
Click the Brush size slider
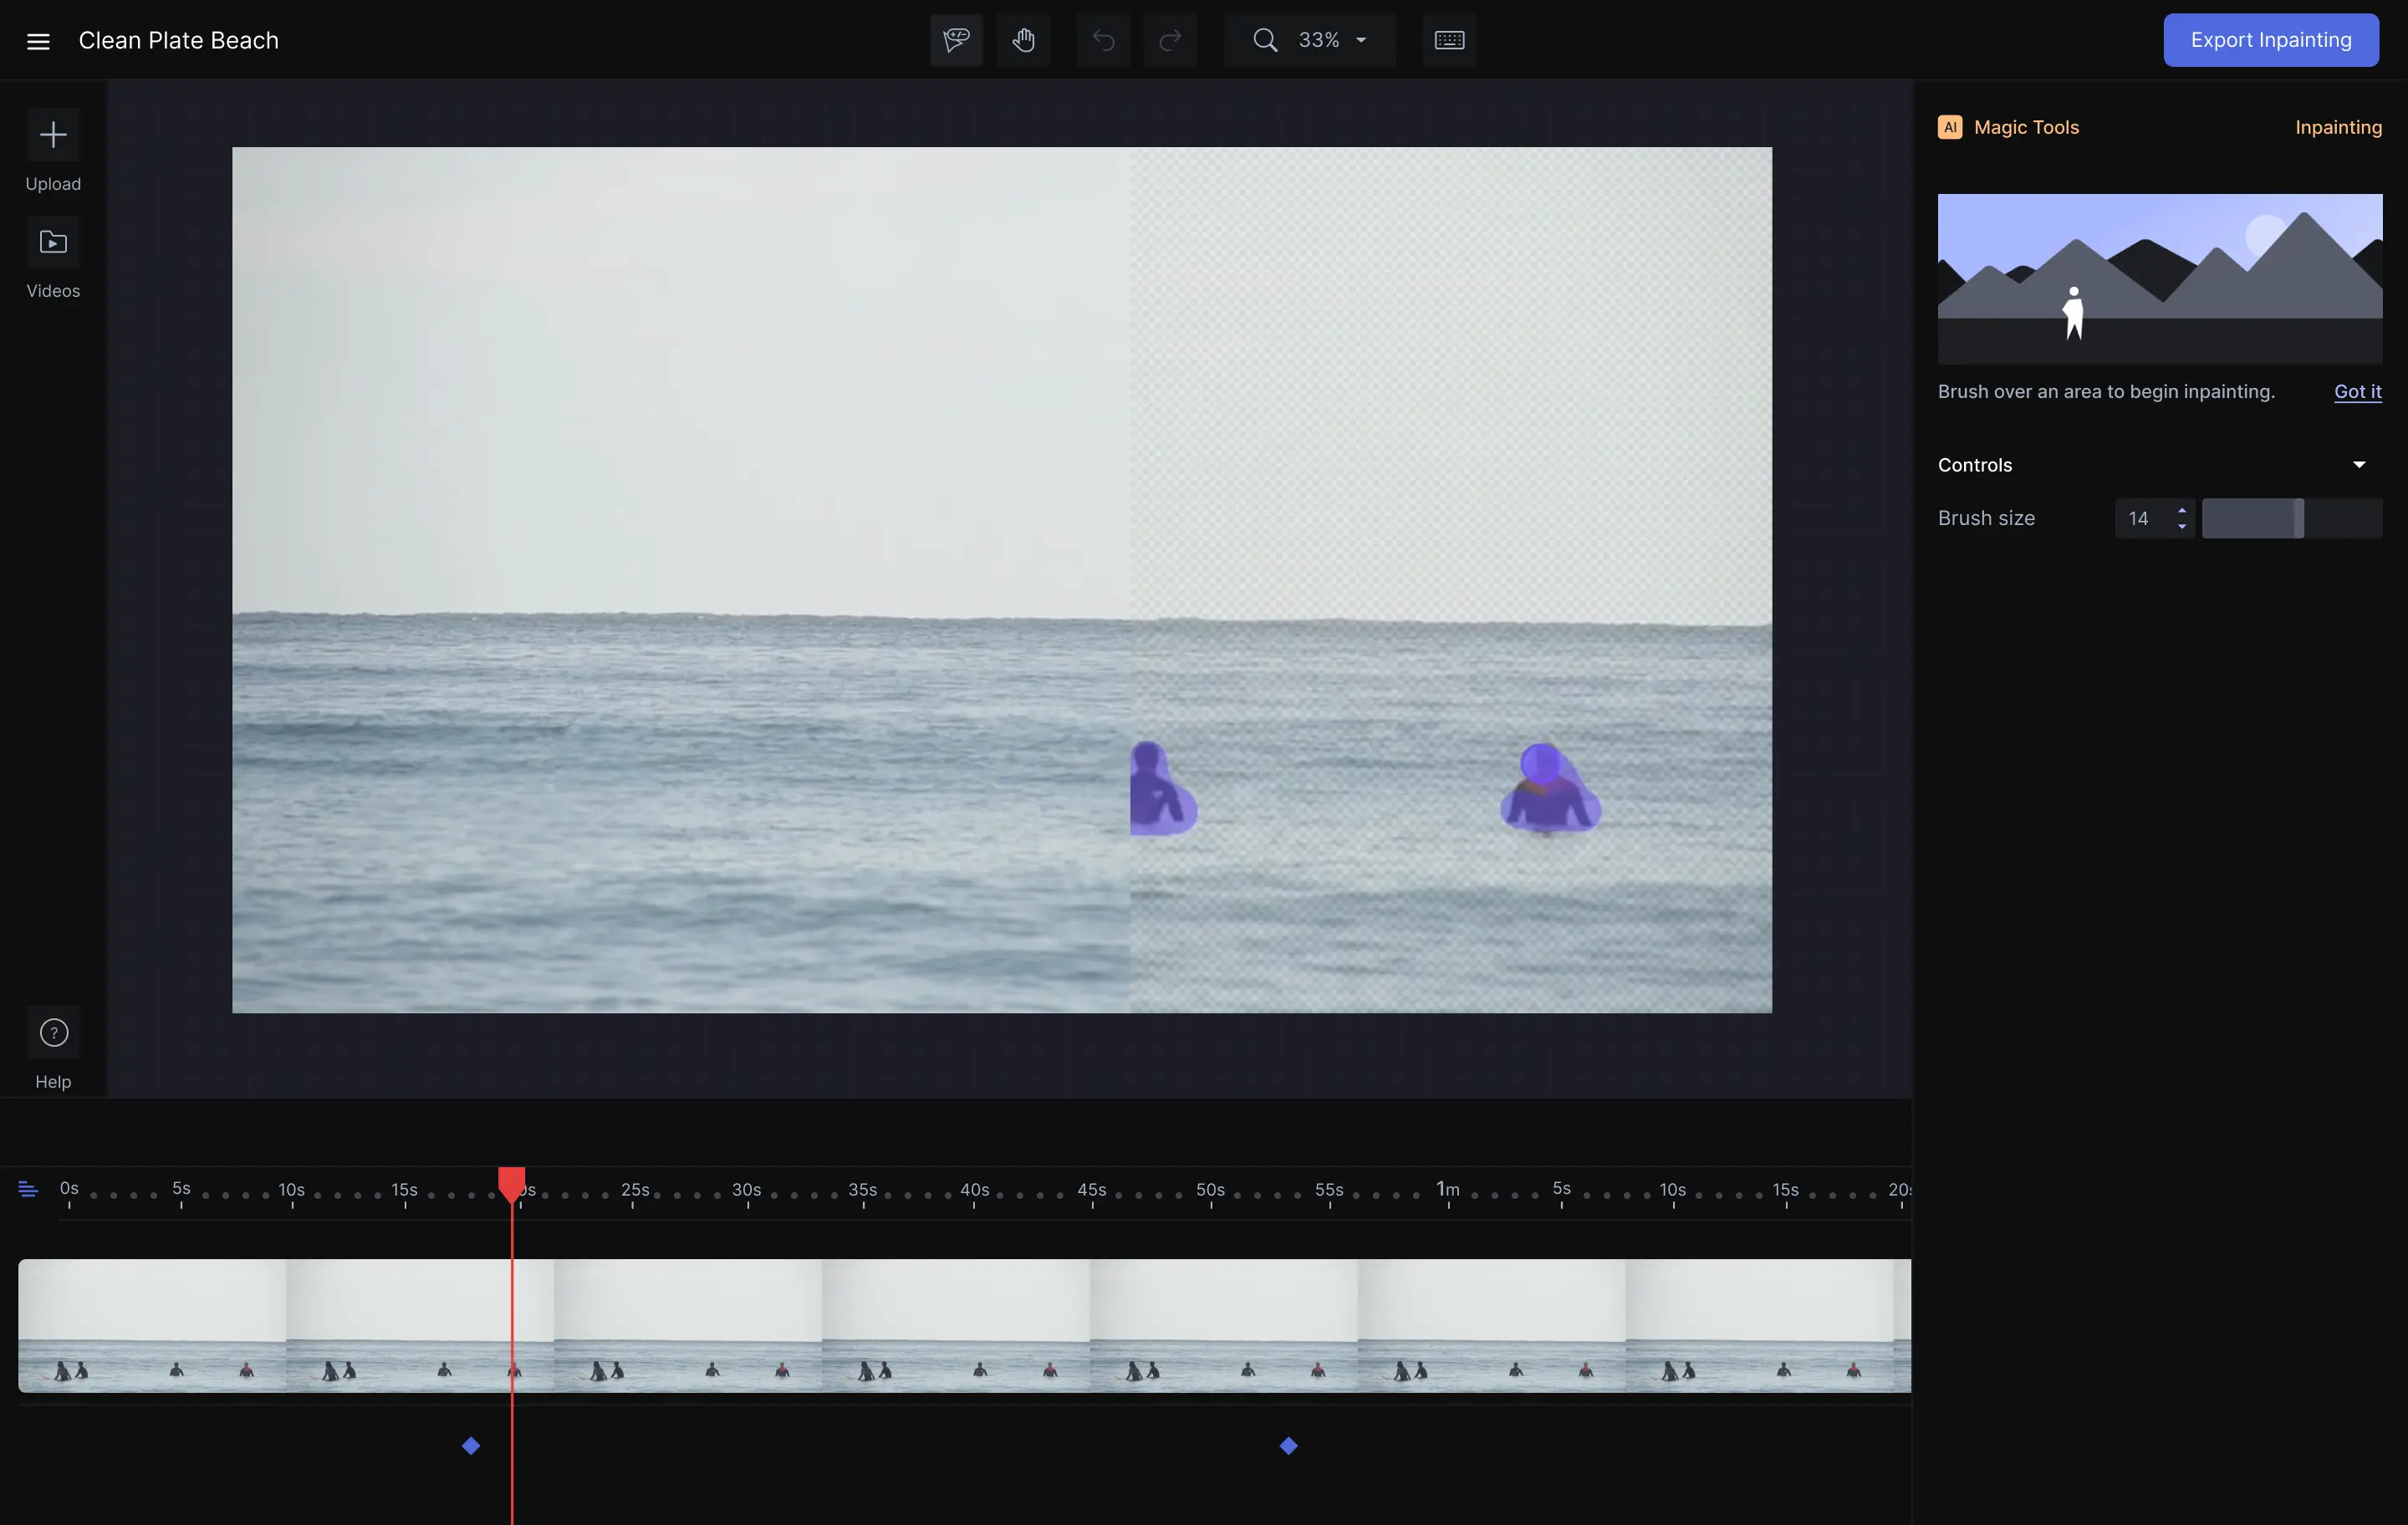[x=2291, y=518]
